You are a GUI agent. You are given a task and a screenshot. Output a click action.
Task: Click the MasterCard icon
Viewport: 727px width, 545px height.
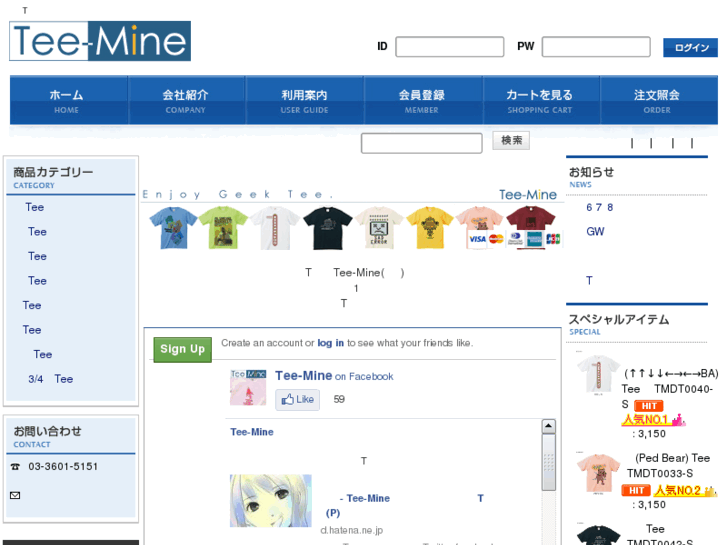tap(496, 239)
